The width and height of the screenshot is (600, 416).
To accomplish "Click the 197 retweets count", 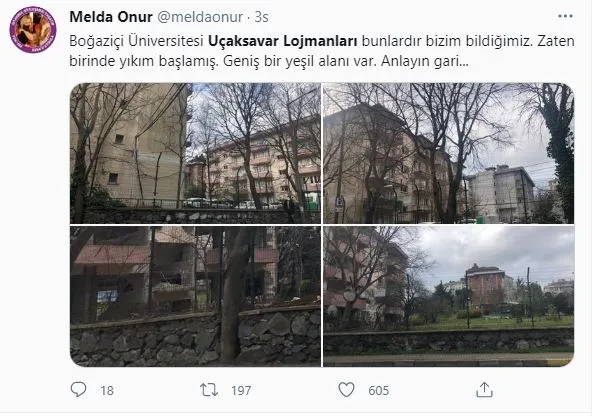I will coord(241,390).
